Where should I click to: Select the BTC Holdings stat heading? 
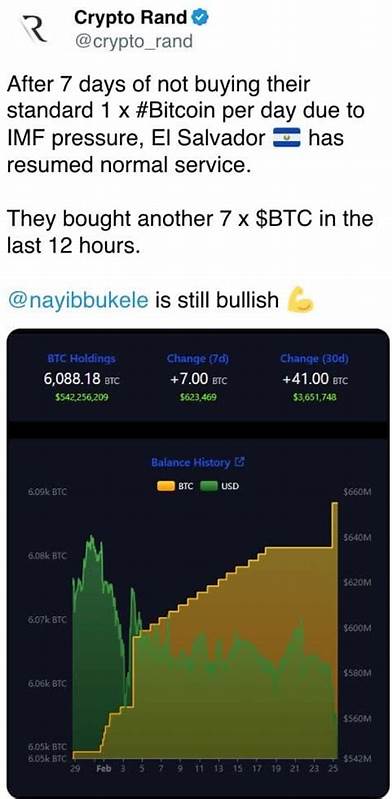82,358
